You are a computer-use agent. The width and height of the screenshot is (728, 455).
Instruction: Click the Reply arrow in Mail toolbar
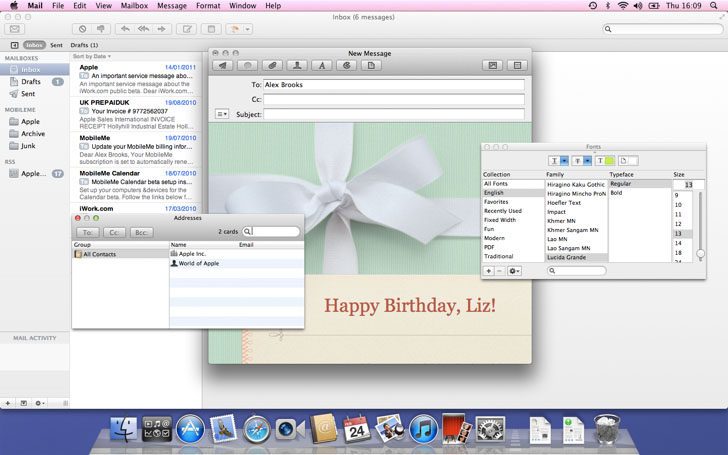(125, 29)
